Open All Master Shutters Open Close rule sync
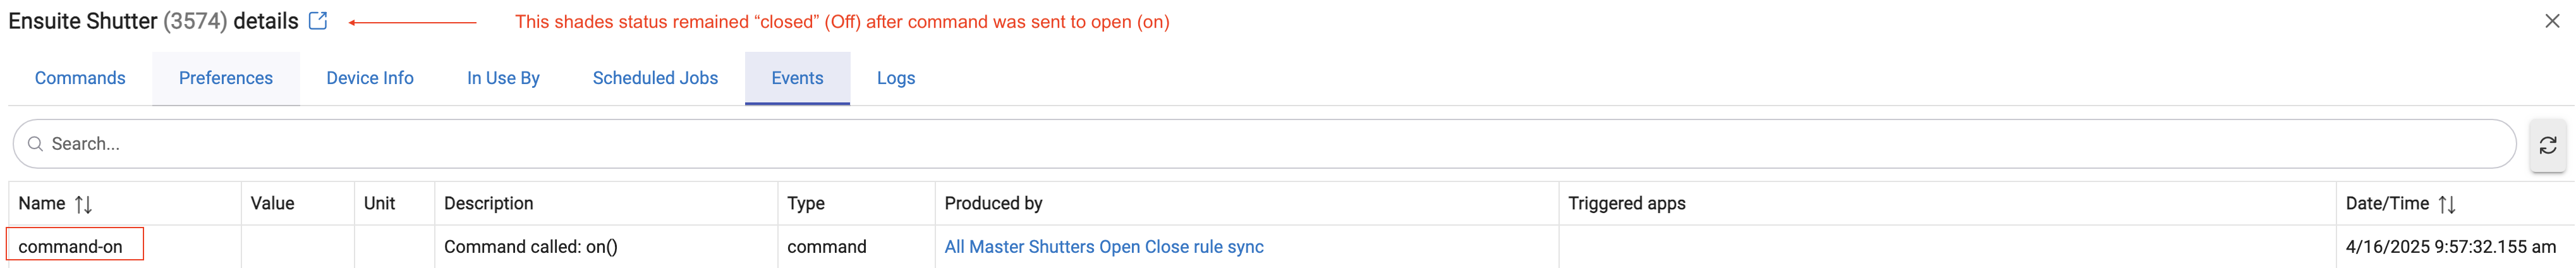Viewport: 2576px width, 268px height. (1104, 247)
